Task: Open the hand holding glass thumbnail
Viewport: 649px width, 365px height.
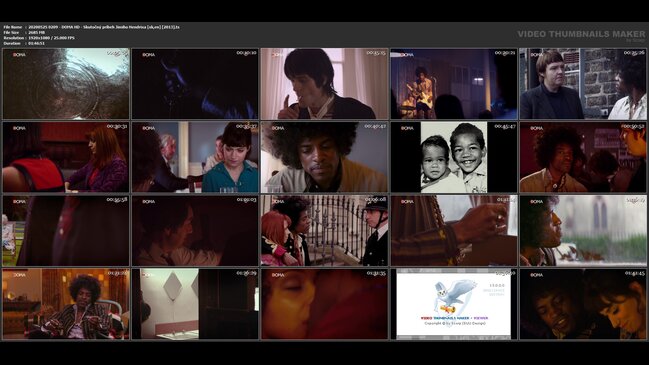Action: click(454, 231)
